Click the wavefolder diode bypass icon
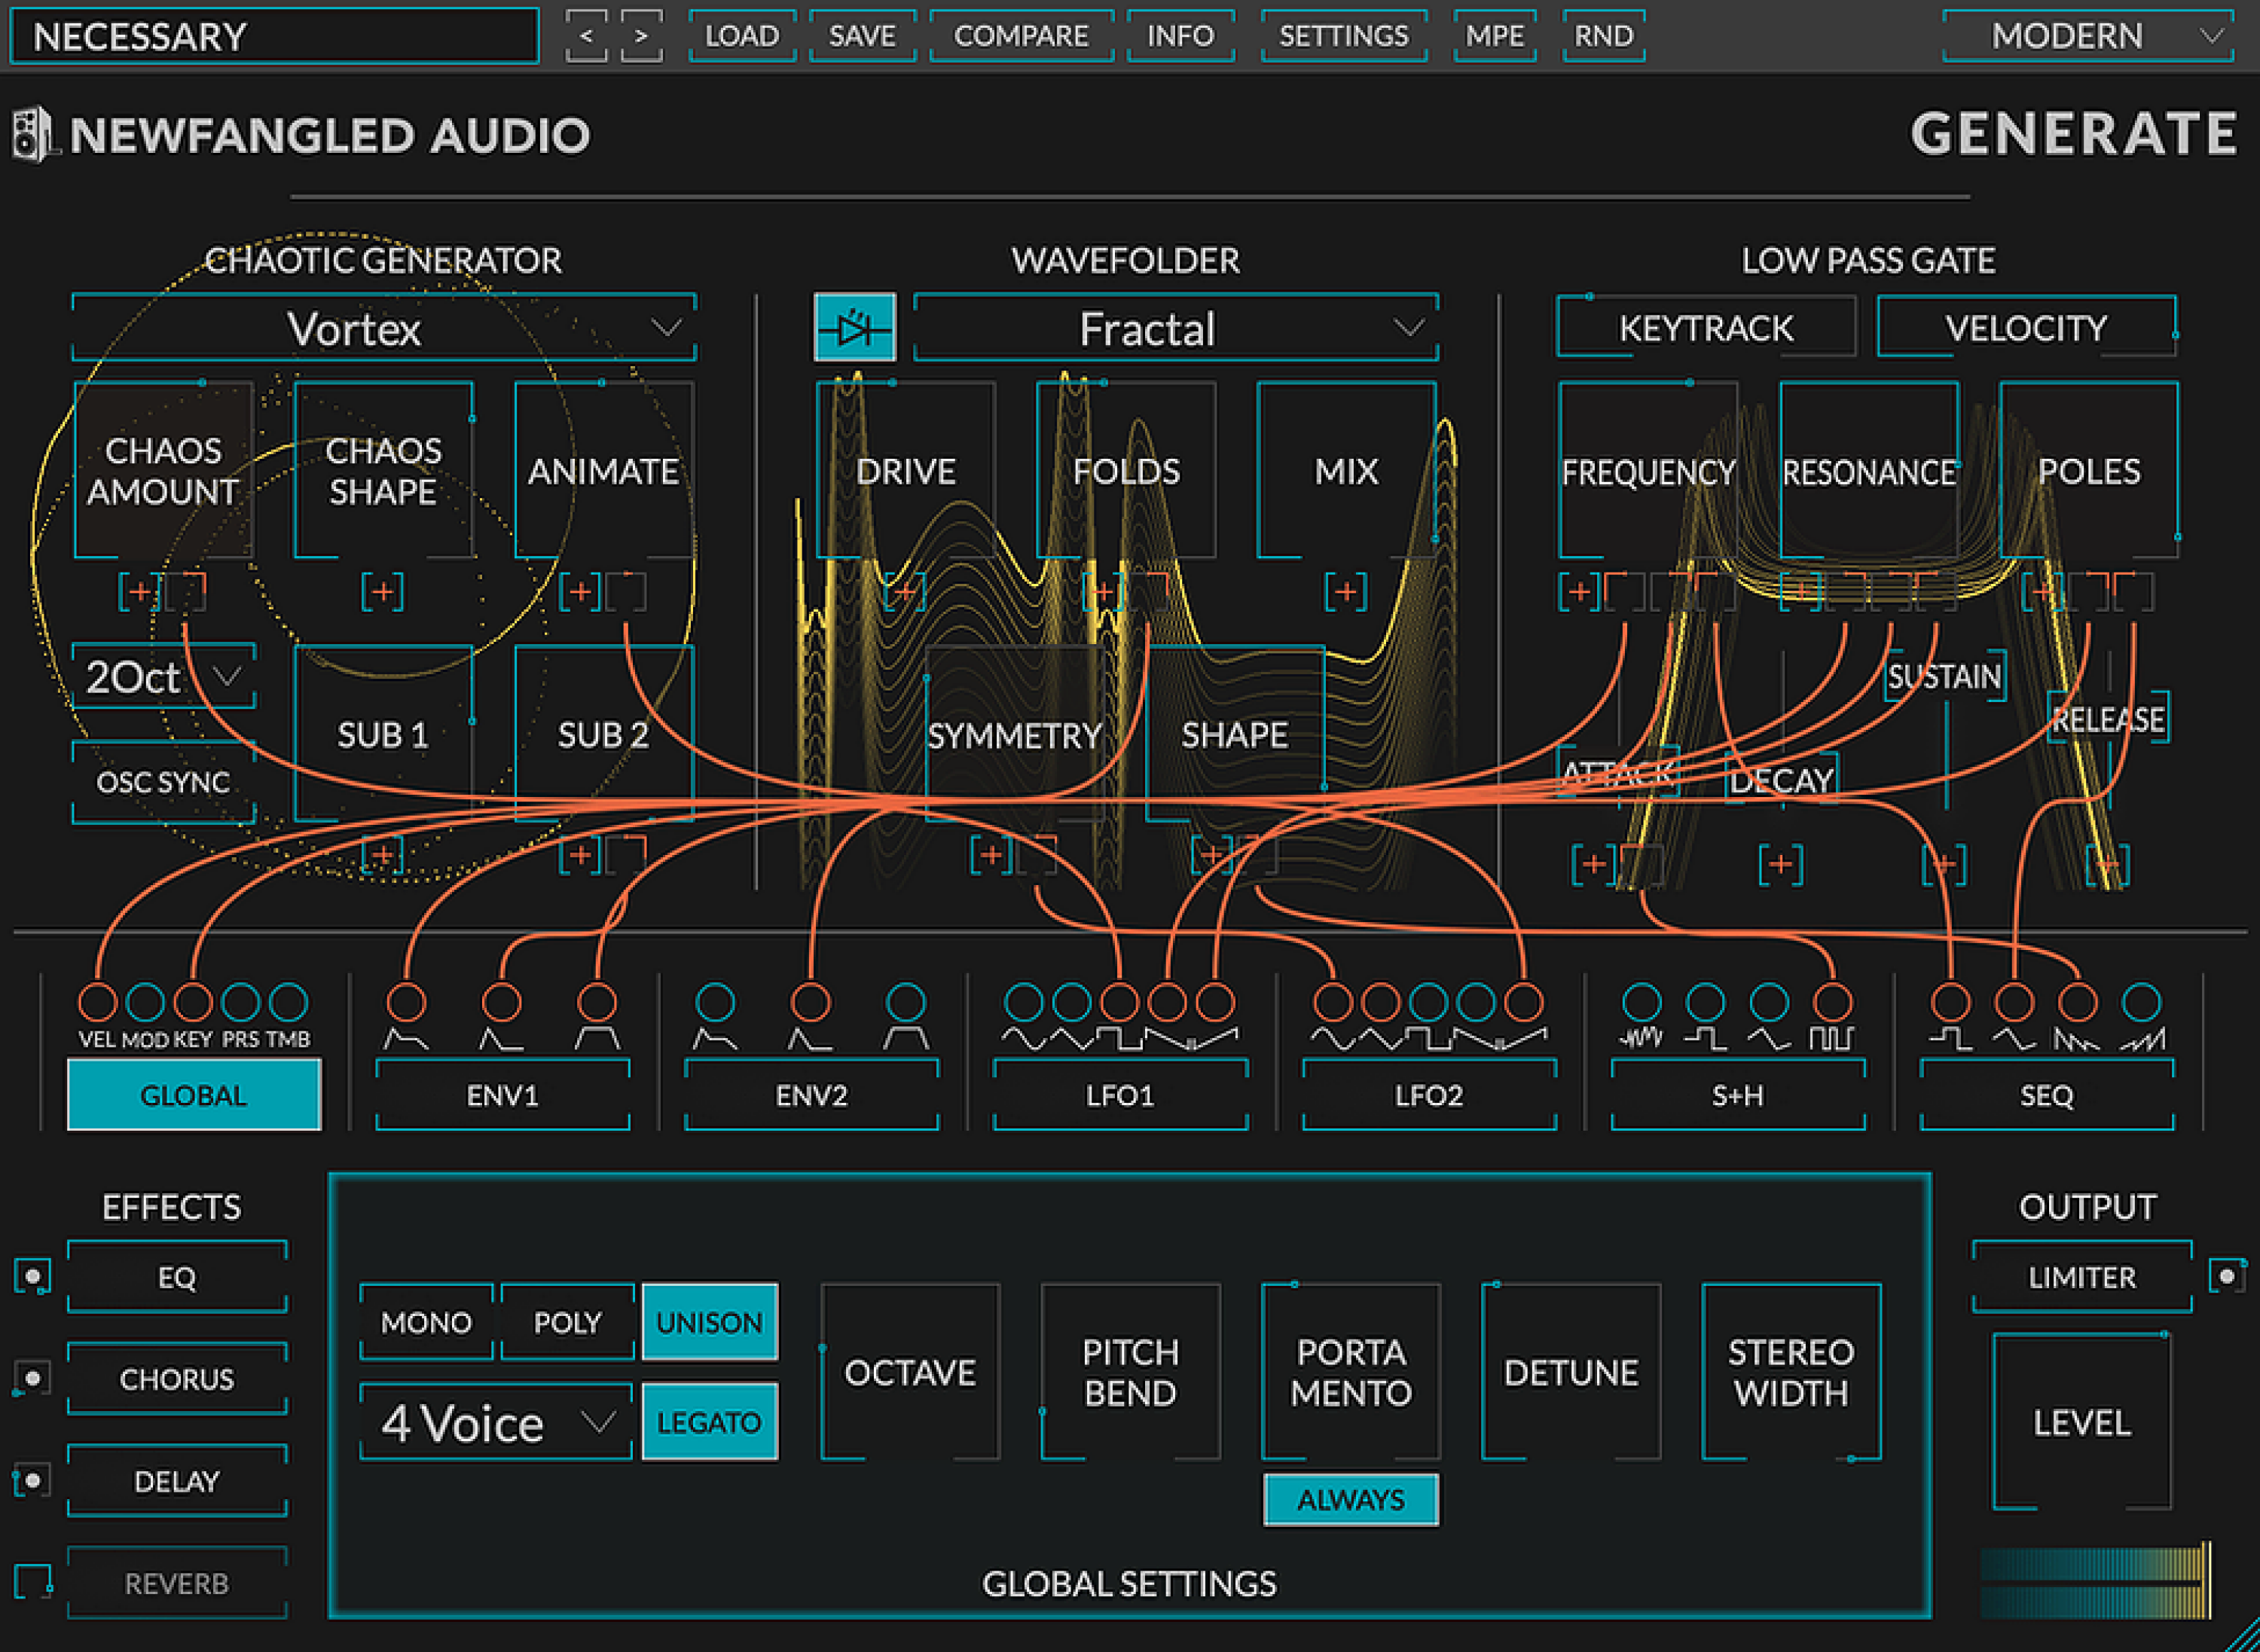This screenshot has height=1652, width=2260. (855, 328)
